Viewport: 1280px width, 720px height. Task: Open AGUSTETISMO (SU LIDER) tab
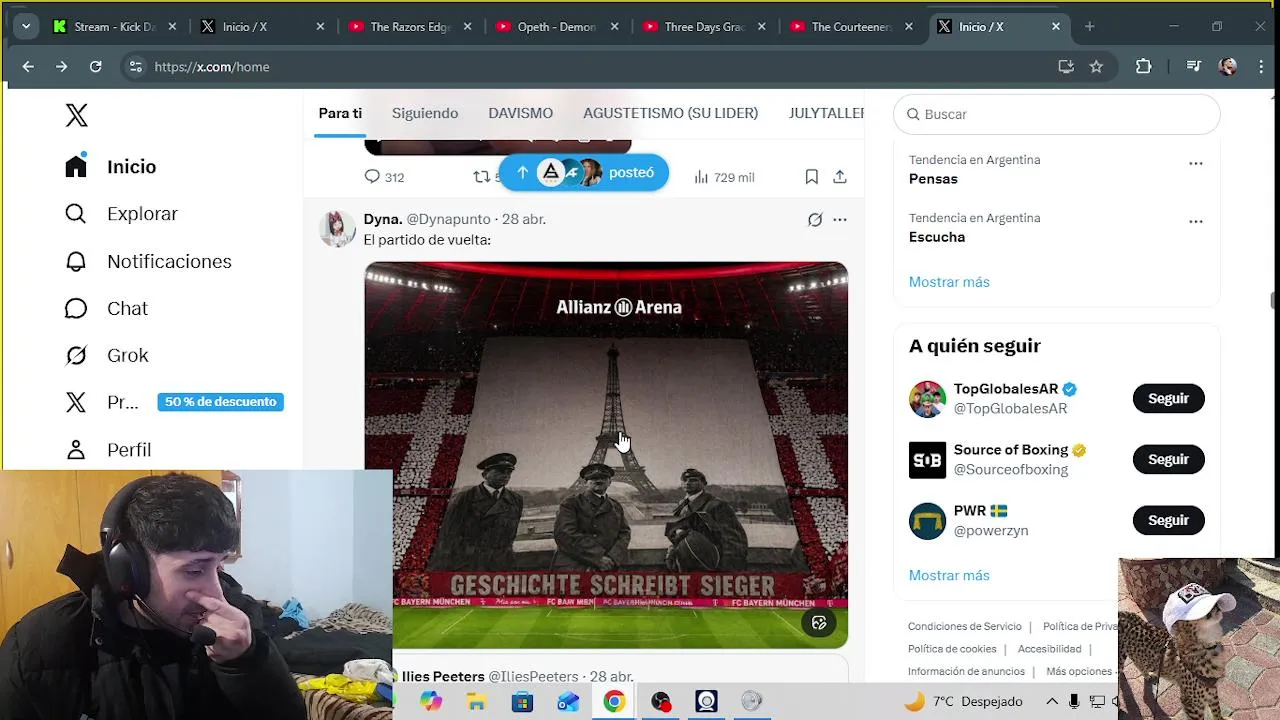[670, 113]
